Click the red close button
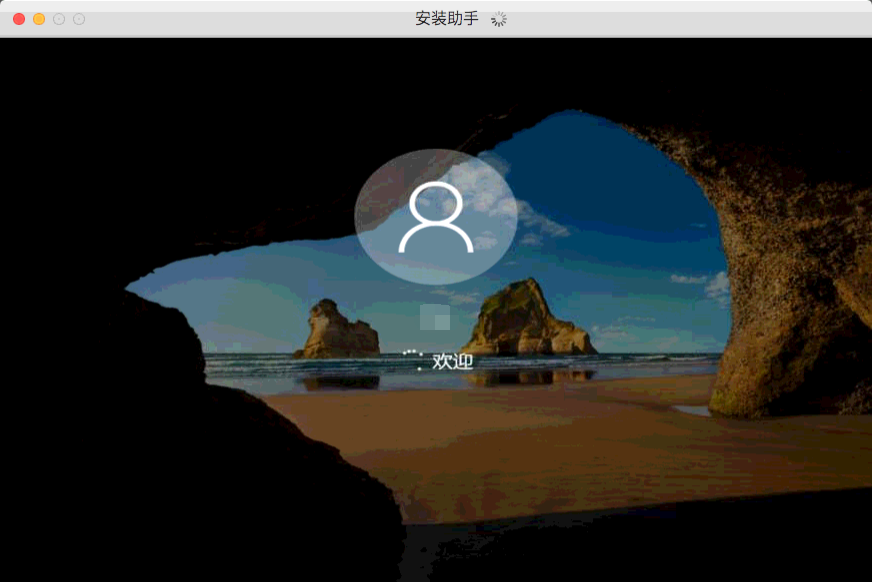 pyautogui.click(x=17, y=18)
